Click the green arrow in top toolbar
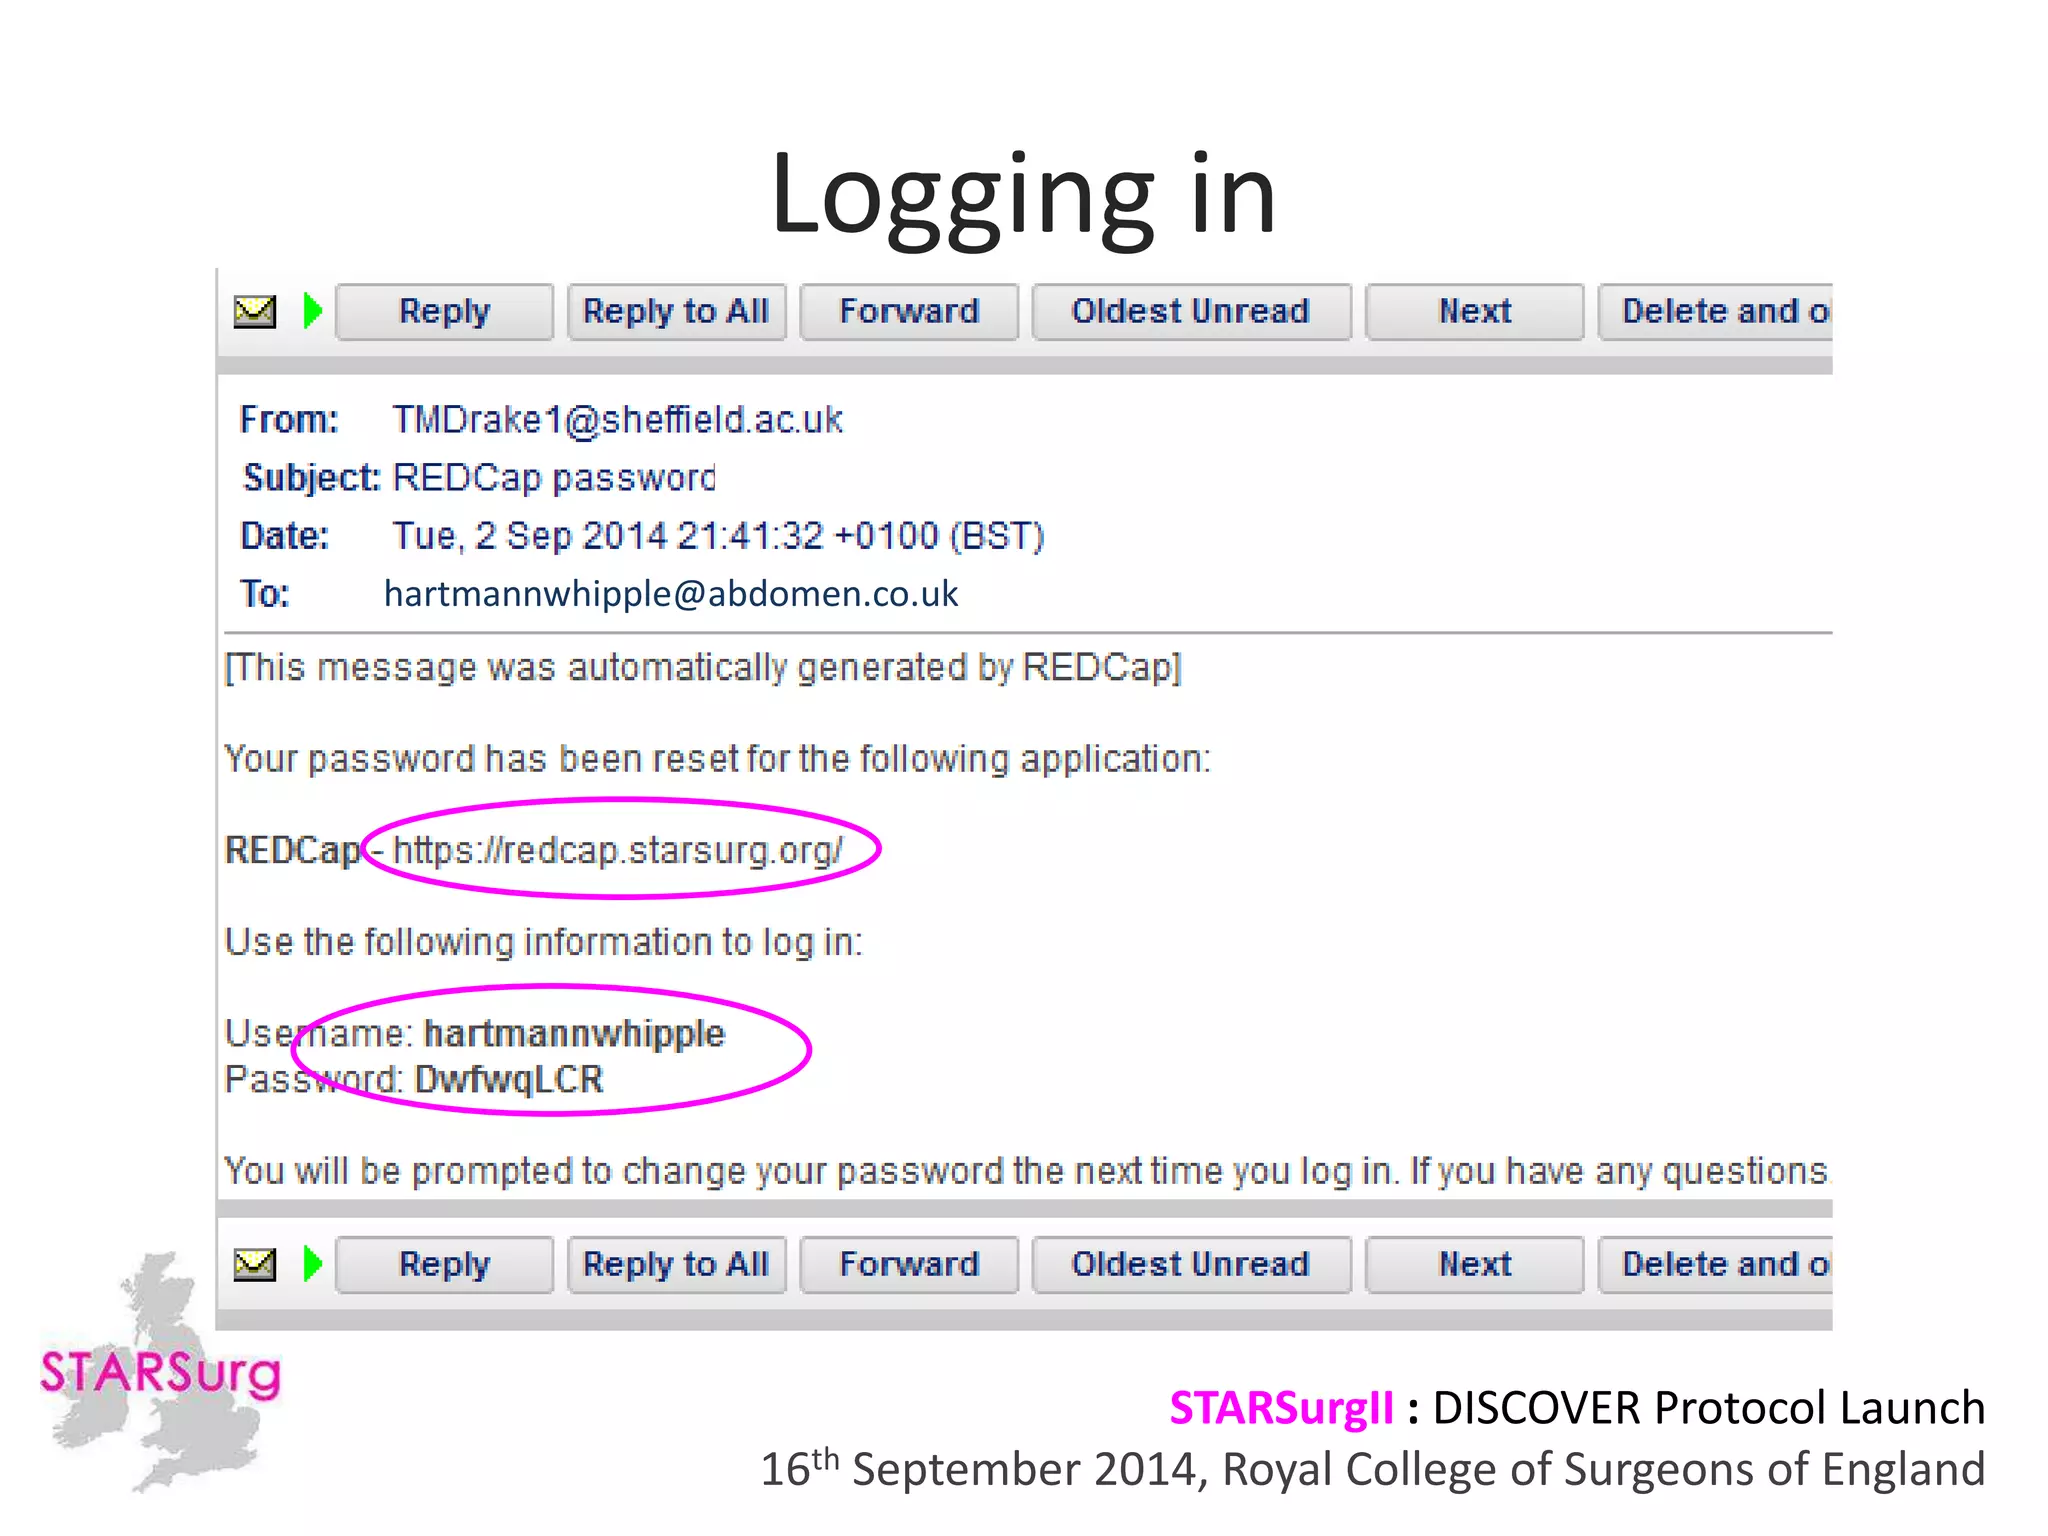Image resolution: width=2048 pixels, height=1536 pixels. point(313,311)
